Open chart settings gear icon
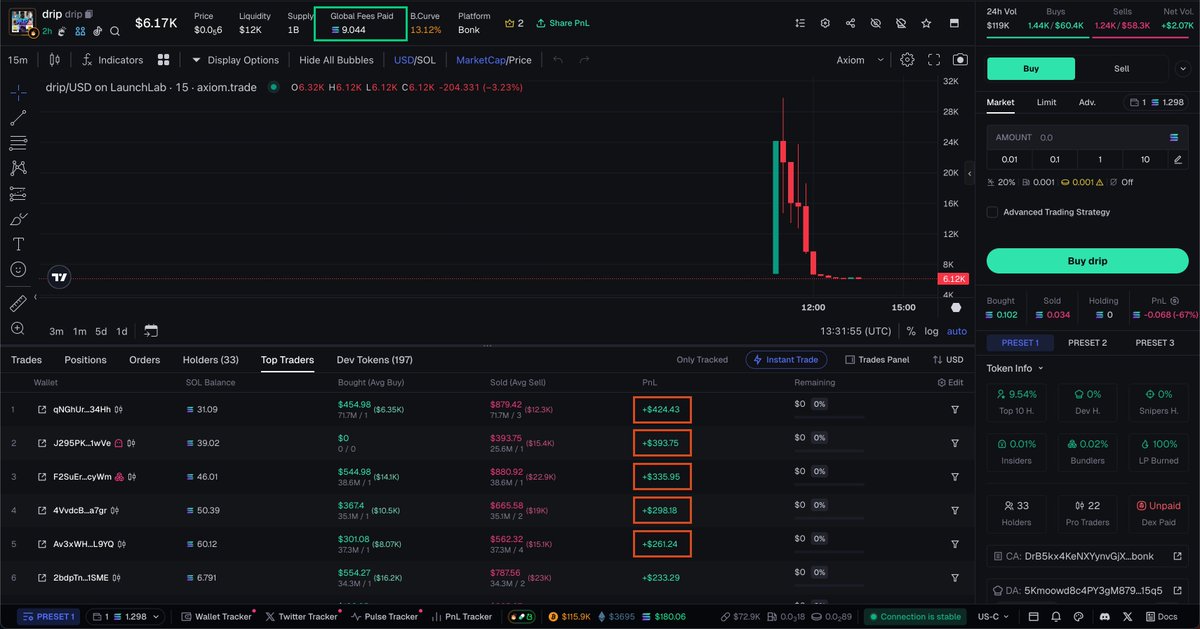 907,60
